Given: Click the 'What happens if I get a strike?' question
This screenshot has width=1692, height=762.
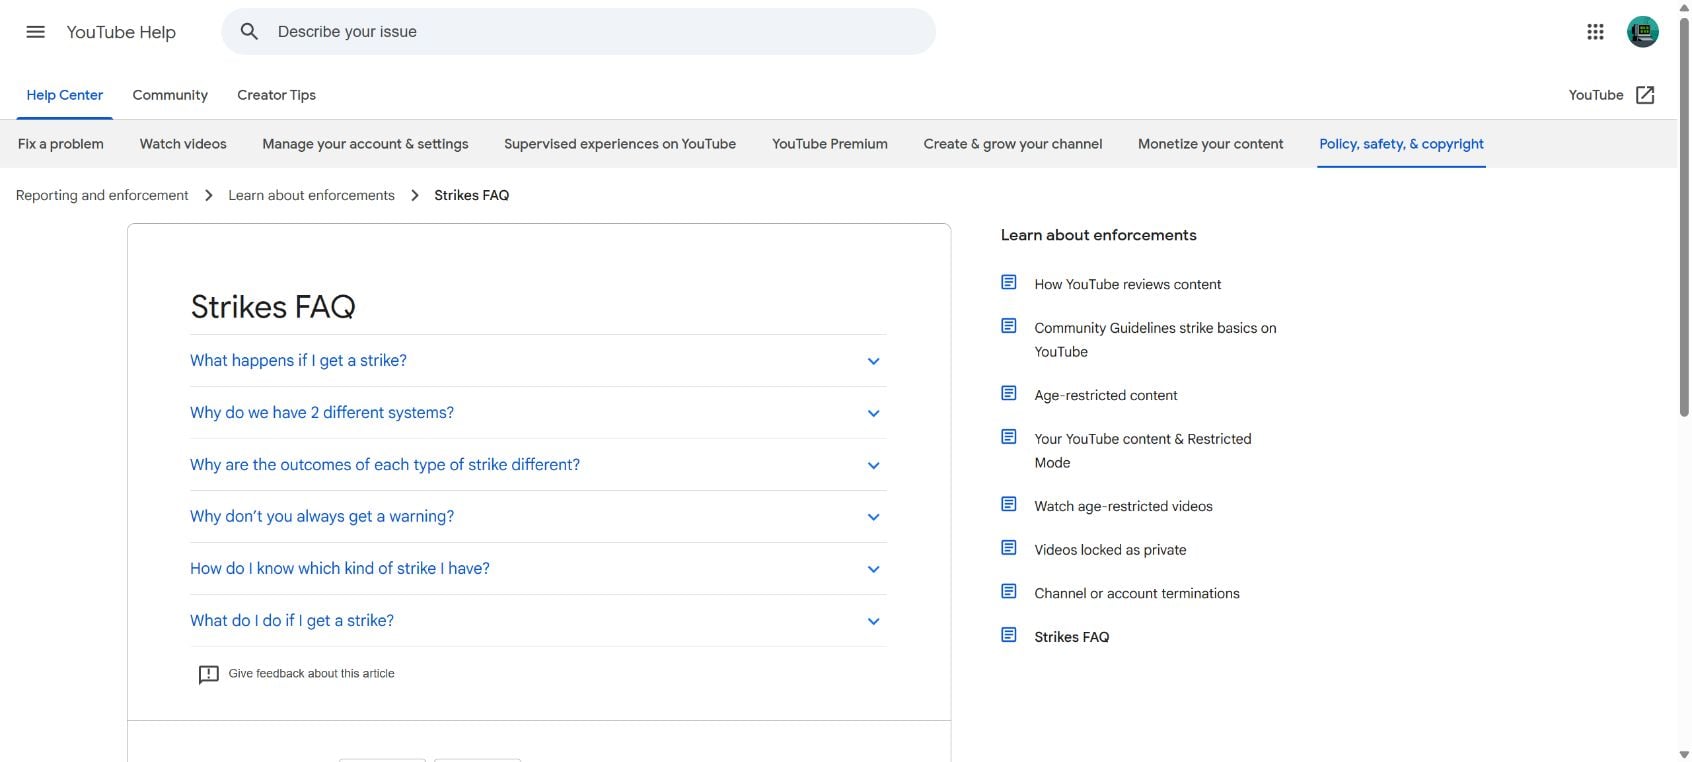Looking at the screenshot, I should point(298,361).
